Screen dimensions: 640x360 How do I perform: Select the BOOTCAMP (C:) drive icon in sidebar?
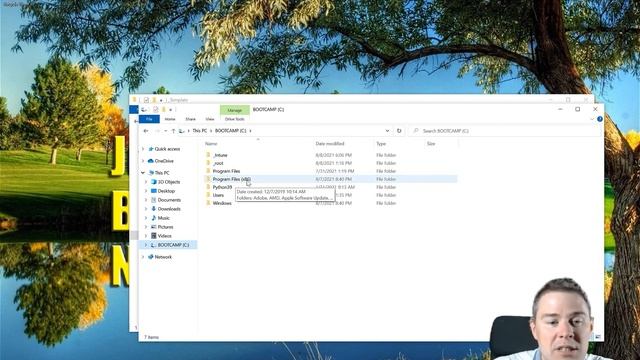pos(153,245)
